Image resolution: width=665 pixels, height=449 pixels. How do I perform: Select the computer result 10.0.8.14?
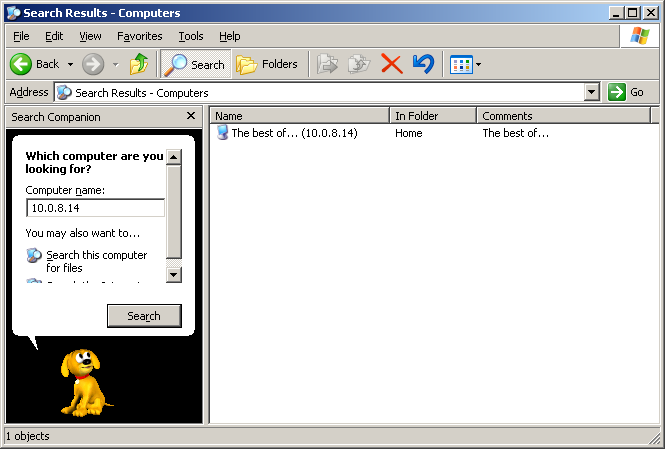point(294,133)
